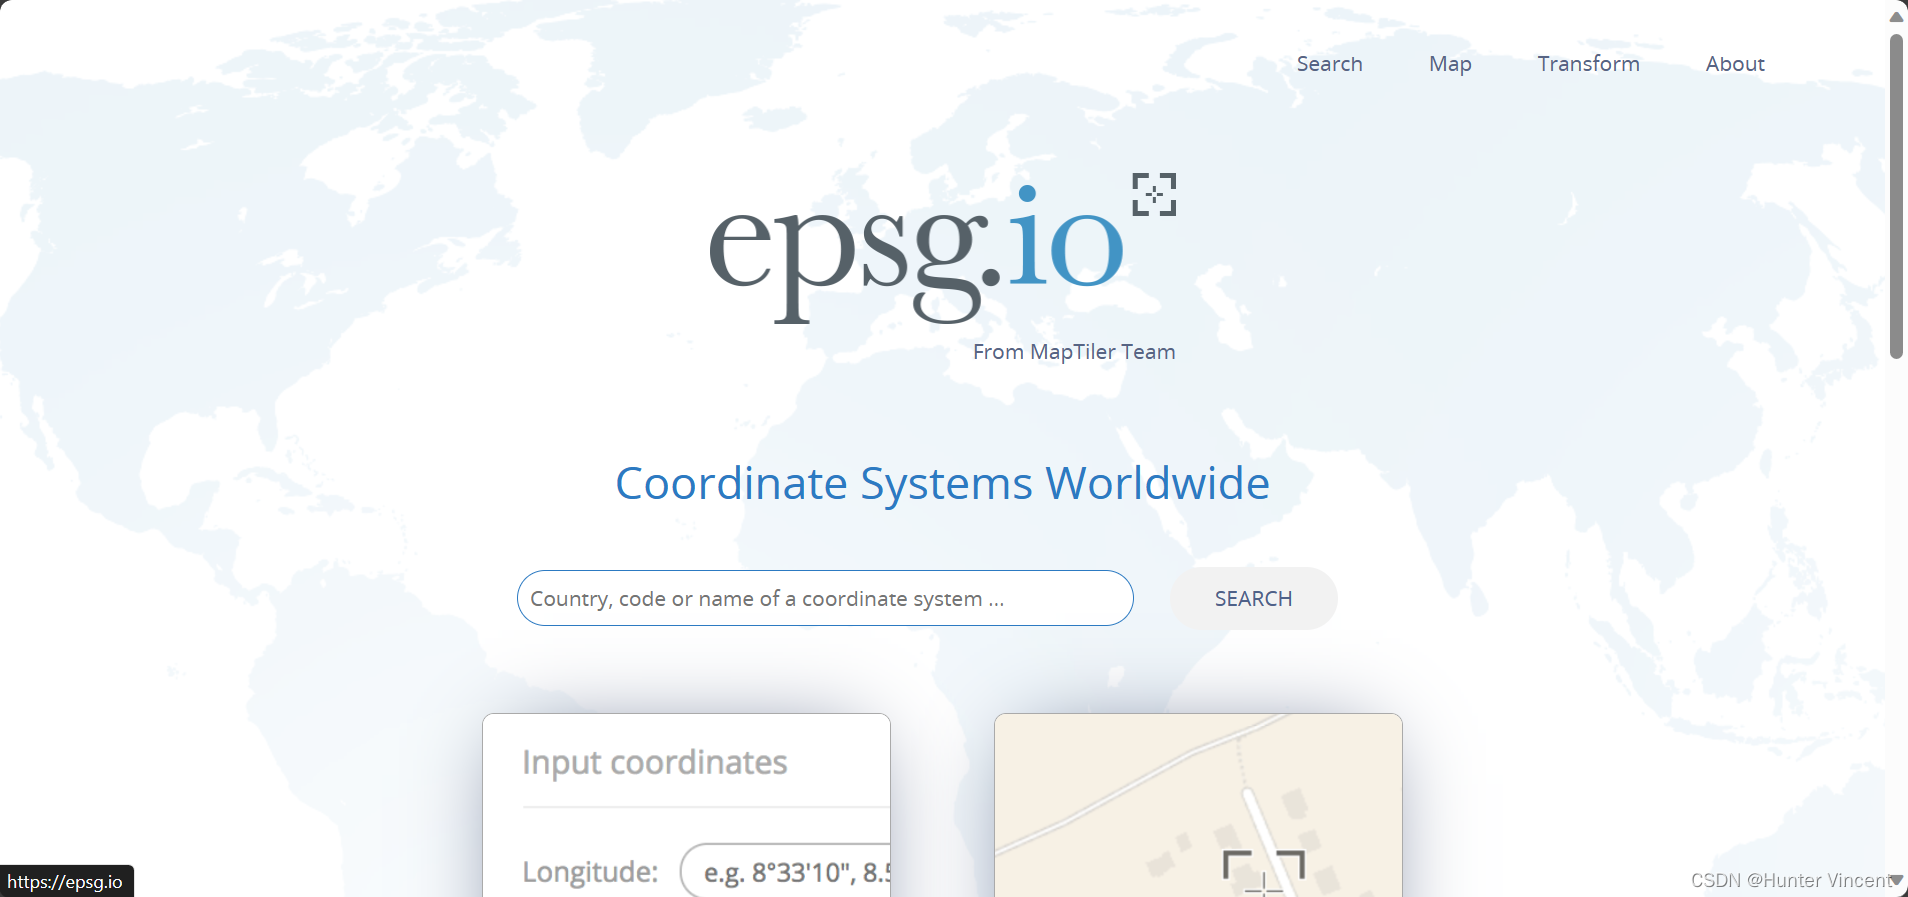
Task: Focus the coordinate system search field
Action: [825, 598]
